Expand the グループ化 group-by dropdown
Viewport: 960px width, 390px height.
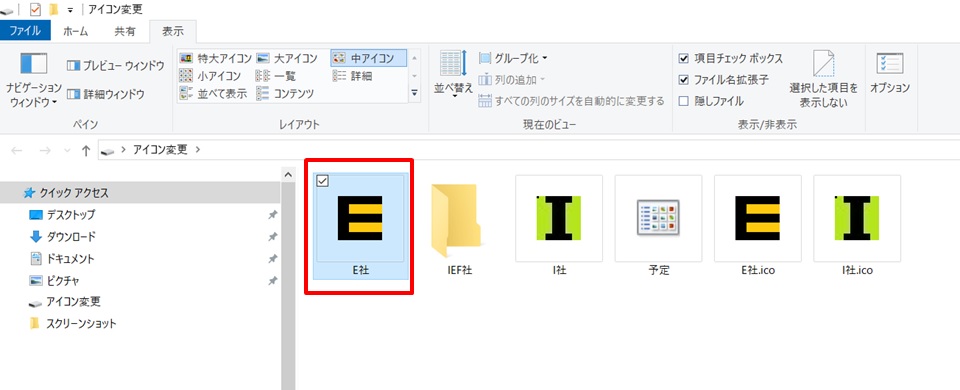click(x=513, y=59)
